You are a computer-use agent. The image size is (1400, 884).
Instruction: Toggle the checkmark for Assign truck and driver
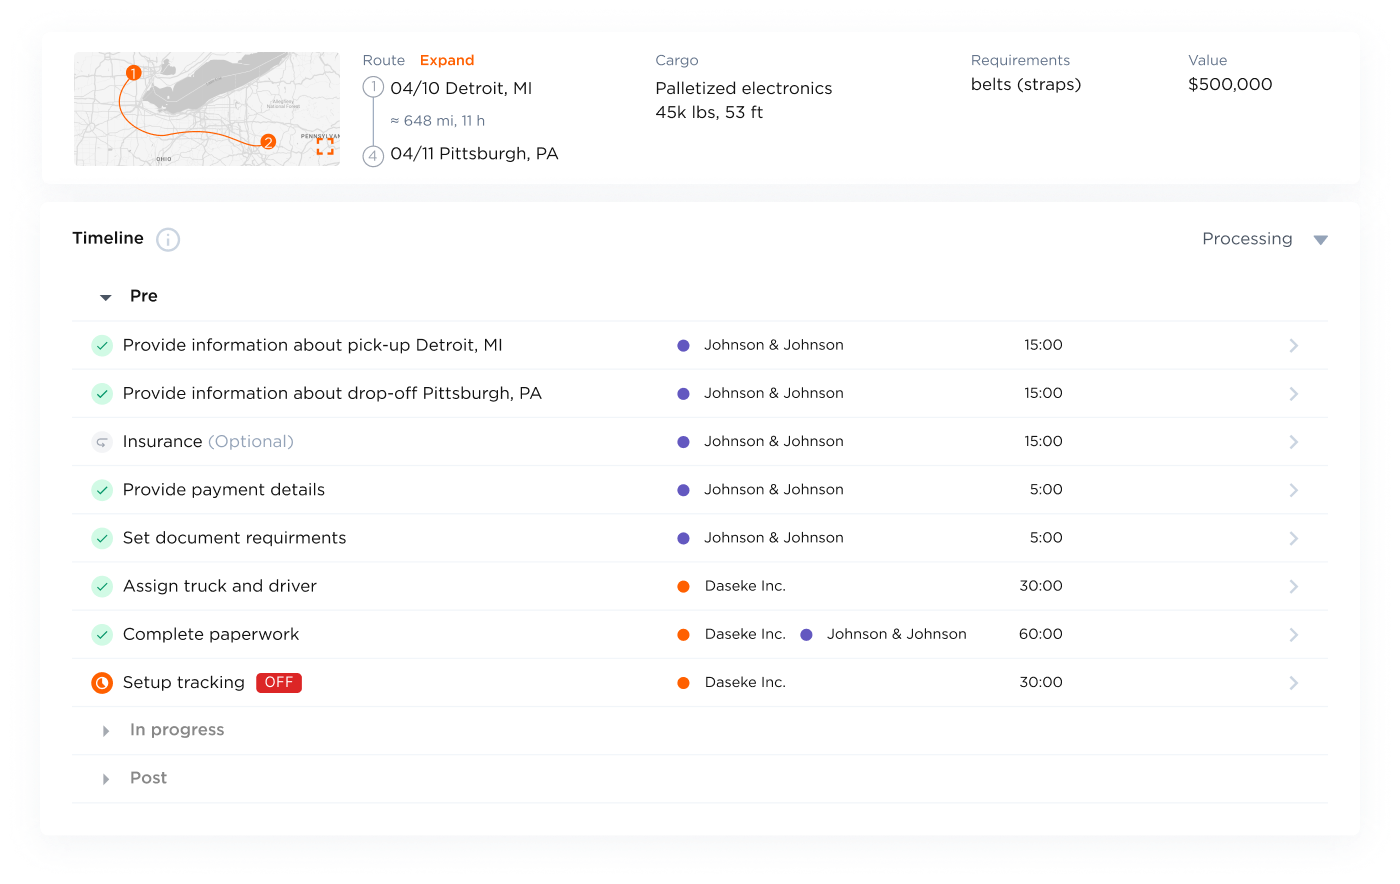102,586
